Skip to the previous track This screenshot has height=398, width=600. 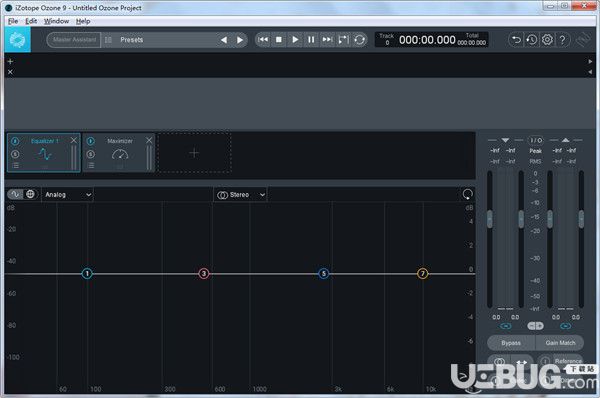click(263, 39)
